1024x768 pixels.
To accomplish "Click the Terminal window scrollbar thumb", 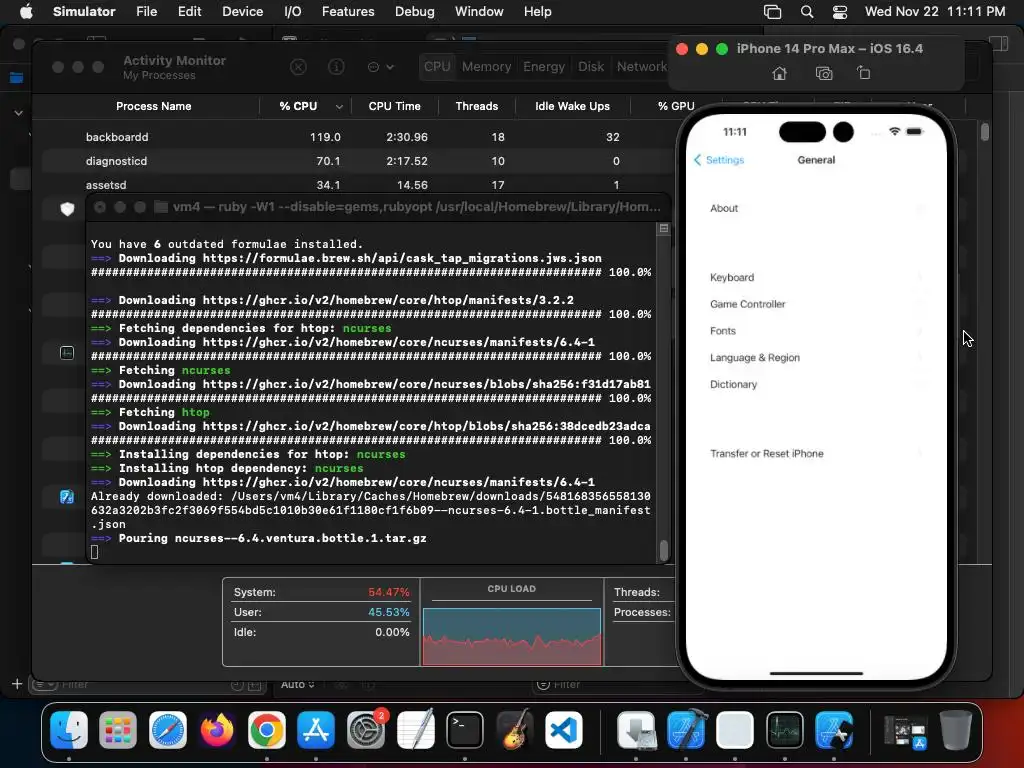I will pos(664,550).
